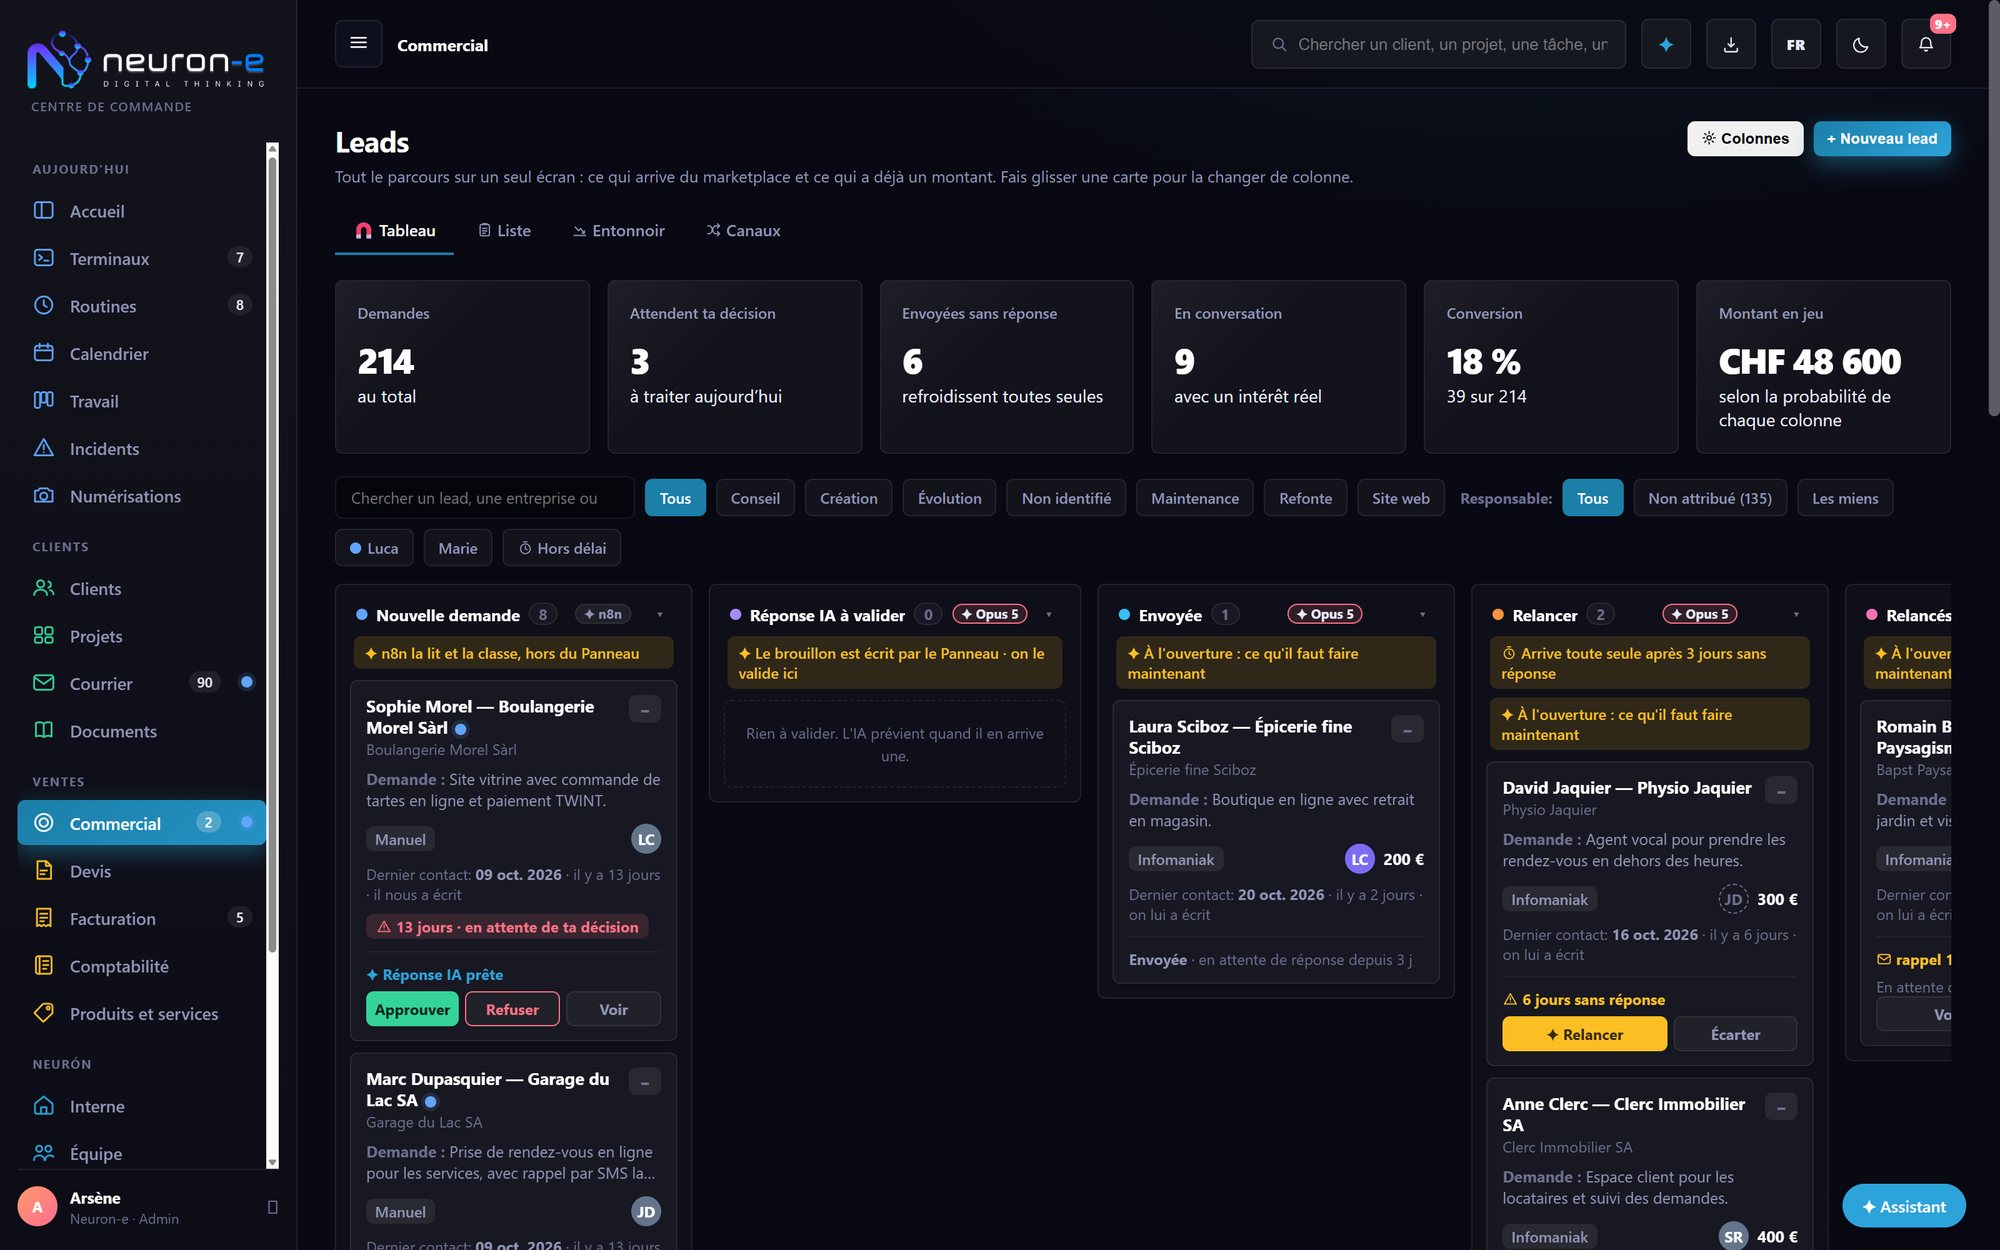The height and width of the screenshot is (1250, 2000).
Task: Open Terminaux in sidebar
Action: (x=141, y=258)
